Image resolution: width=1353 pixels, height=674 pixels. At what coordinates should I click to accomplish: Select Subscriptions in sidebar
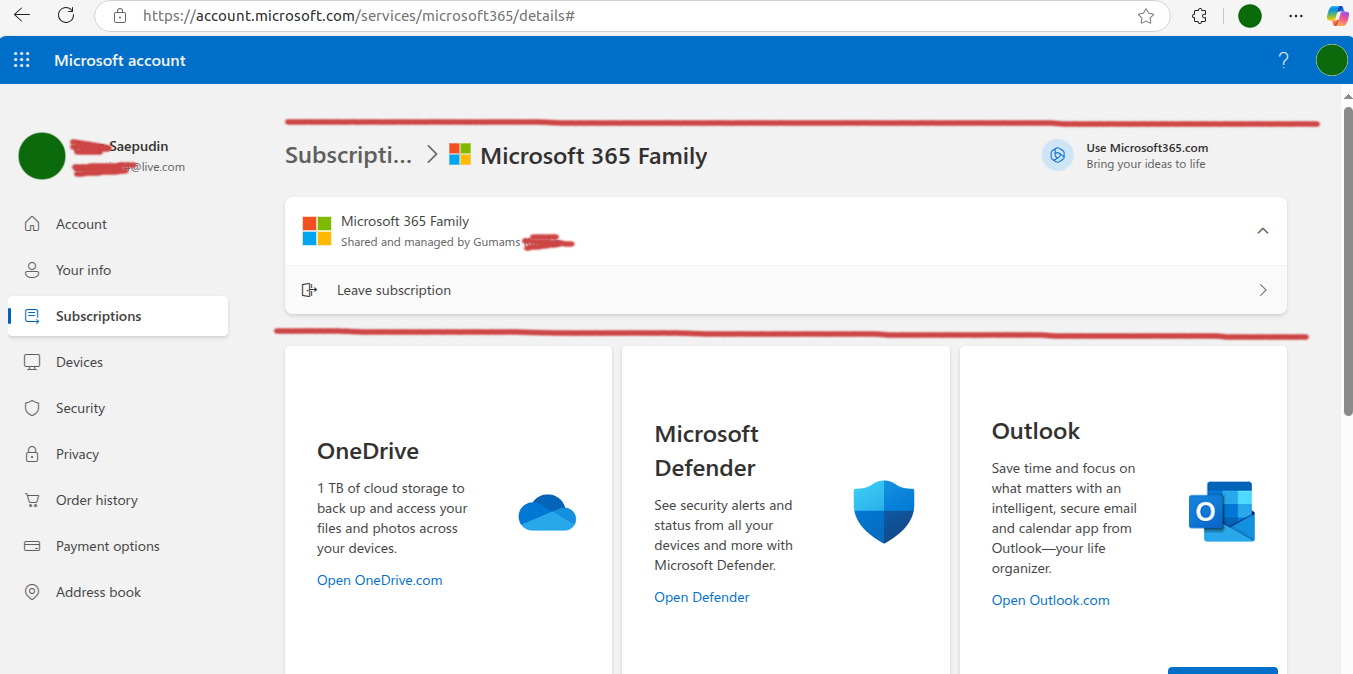click(x=118, y=316)
